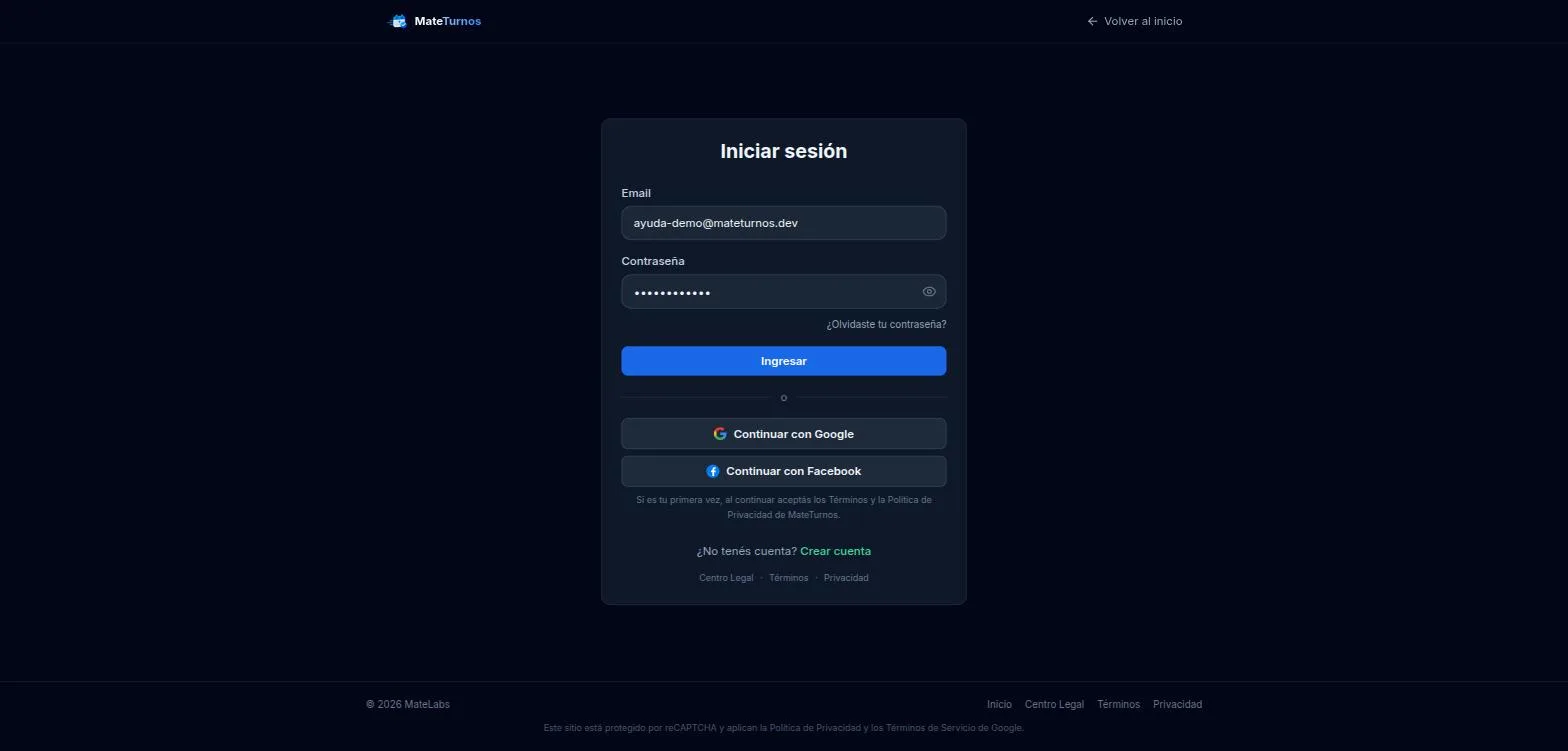This screenshot has width=1568, height=751.
Task: Continue with Facebook sign-in
Action: pos(783,471)
